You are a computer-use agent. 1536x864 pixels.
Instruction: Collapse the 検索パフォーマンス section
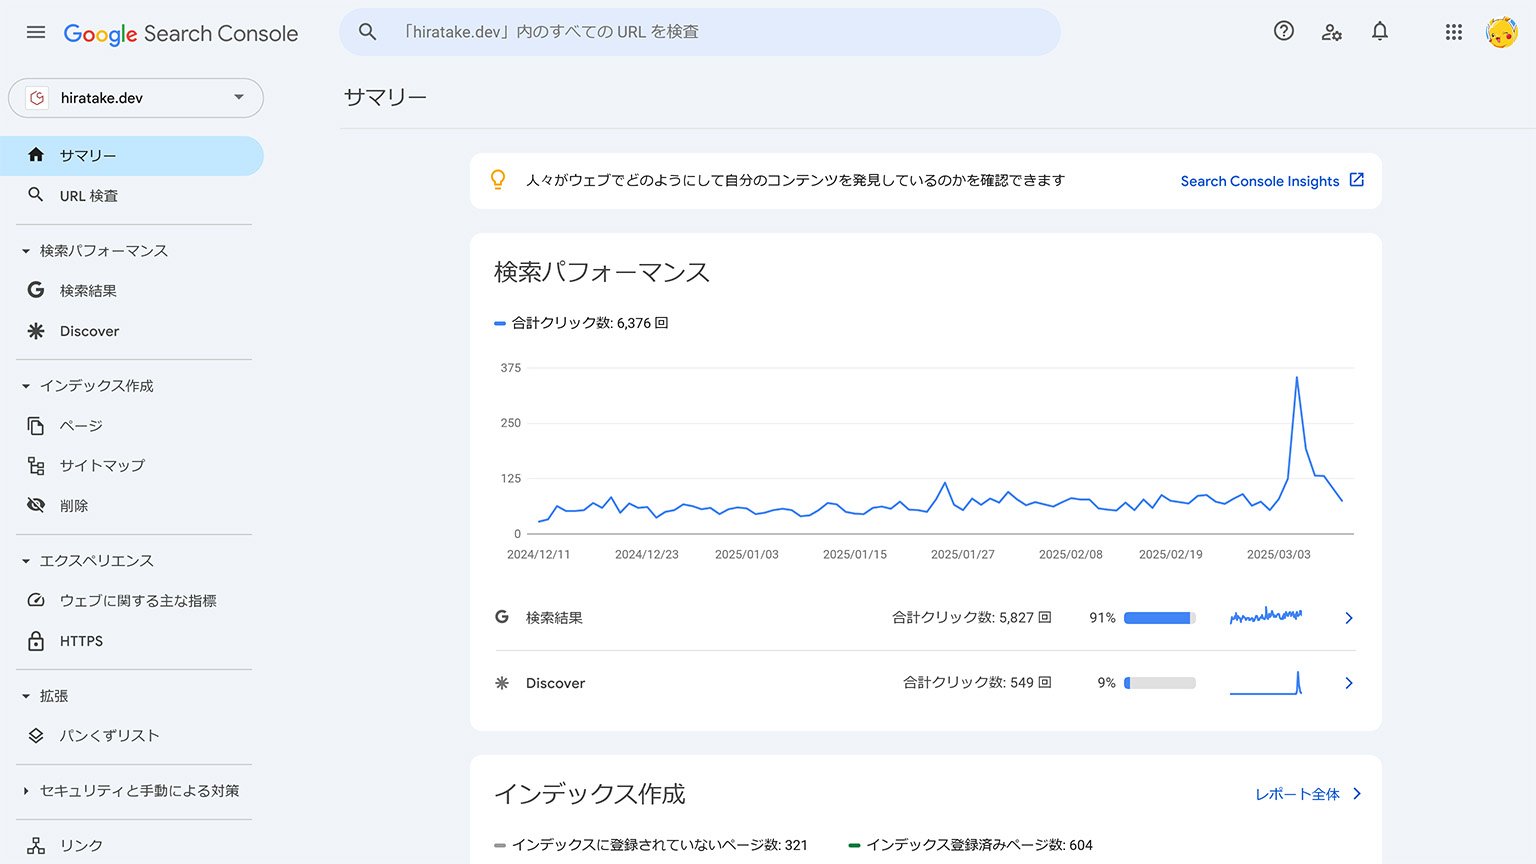coord(26,251)
